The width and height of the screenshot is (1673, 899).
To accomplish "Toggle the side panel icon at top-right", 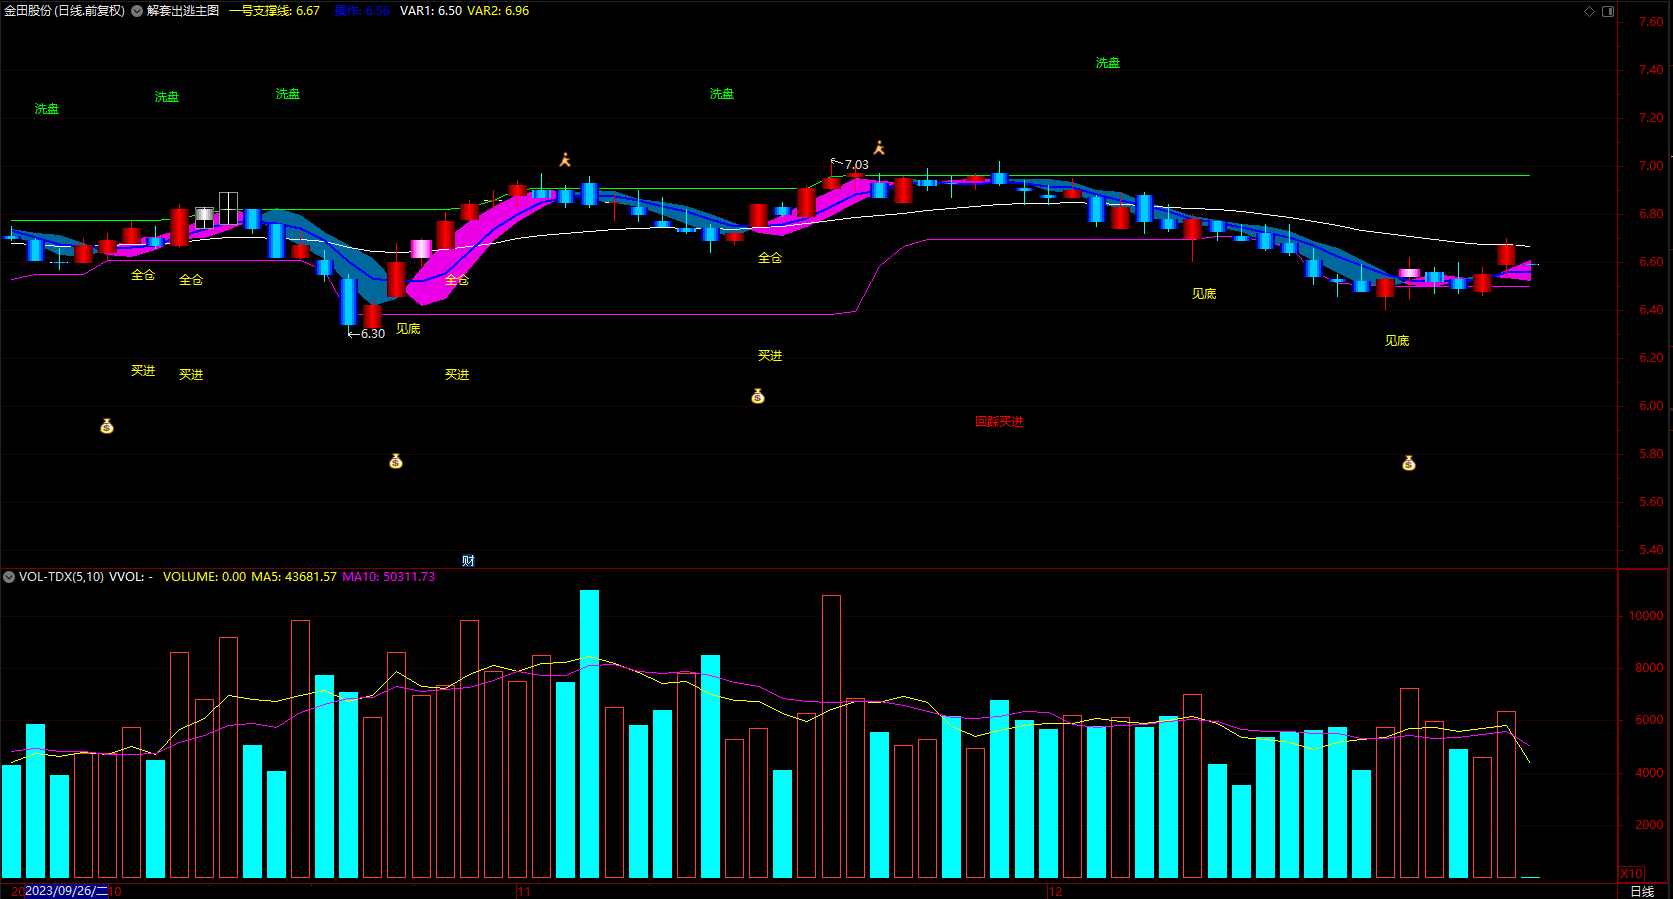I will [x=1608, y=11].
